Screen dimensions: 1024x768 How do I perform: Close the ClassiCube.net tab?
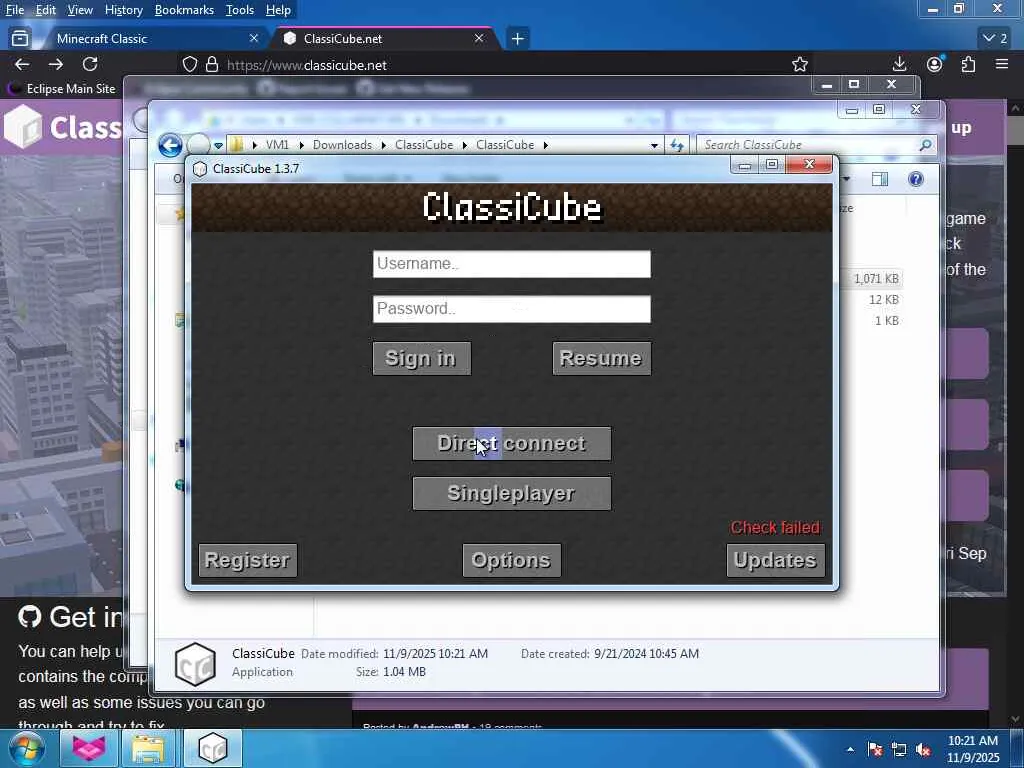(479, 39)
